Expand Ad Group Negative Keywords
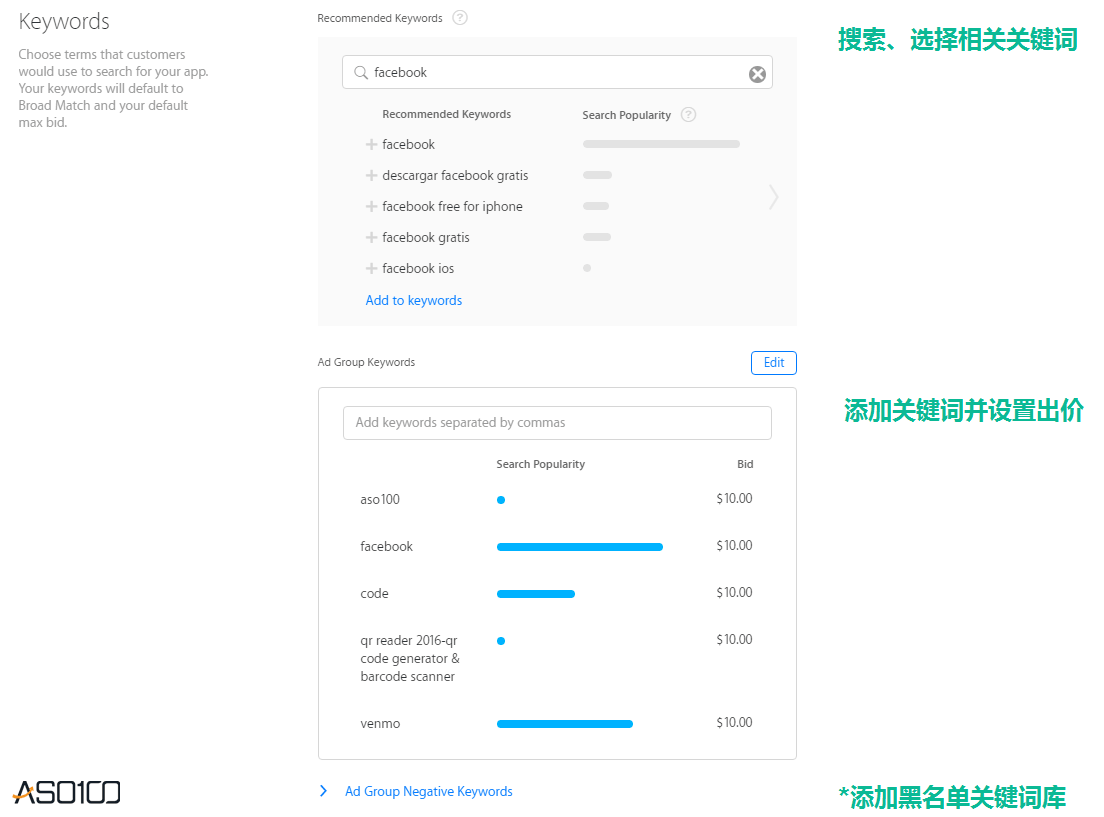This screenshot has width=1104, height=817. click(x=323, y=791)
